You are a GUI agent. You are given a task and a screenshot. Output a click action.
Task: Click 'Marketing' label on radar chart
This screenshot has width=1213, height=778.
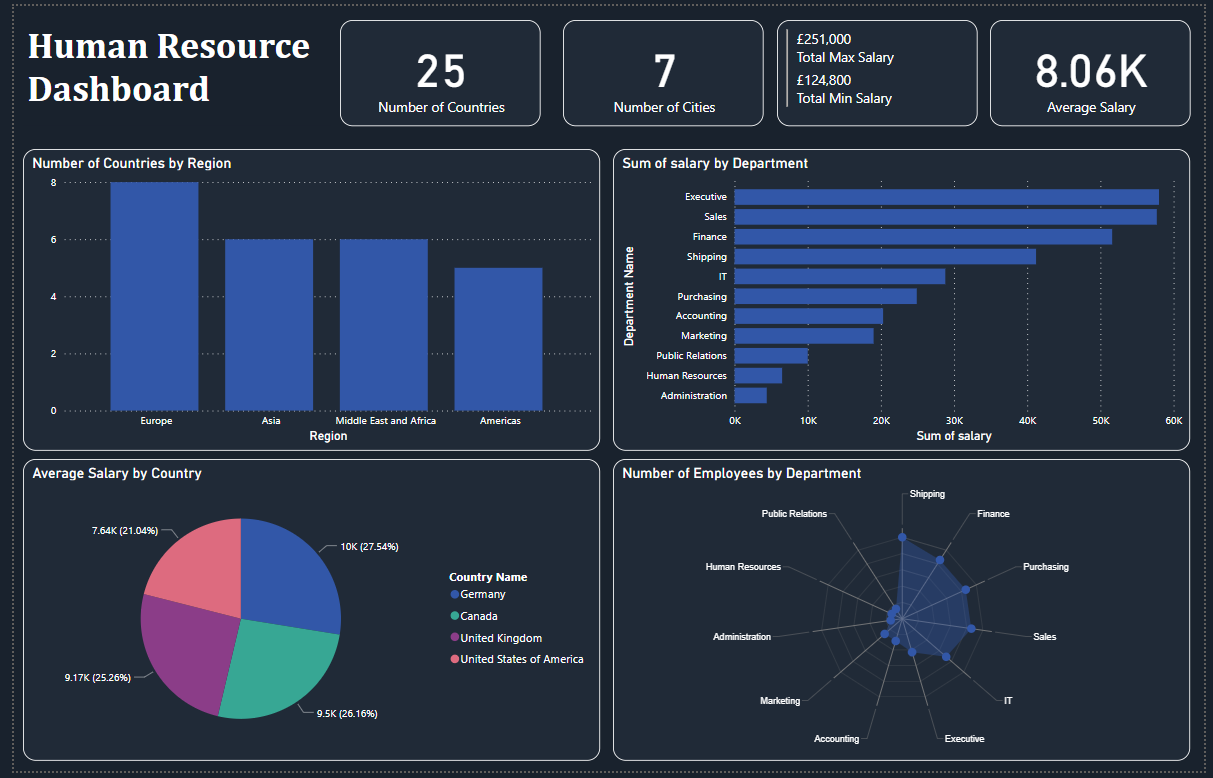pyautogui.click(x=780, y=701)
